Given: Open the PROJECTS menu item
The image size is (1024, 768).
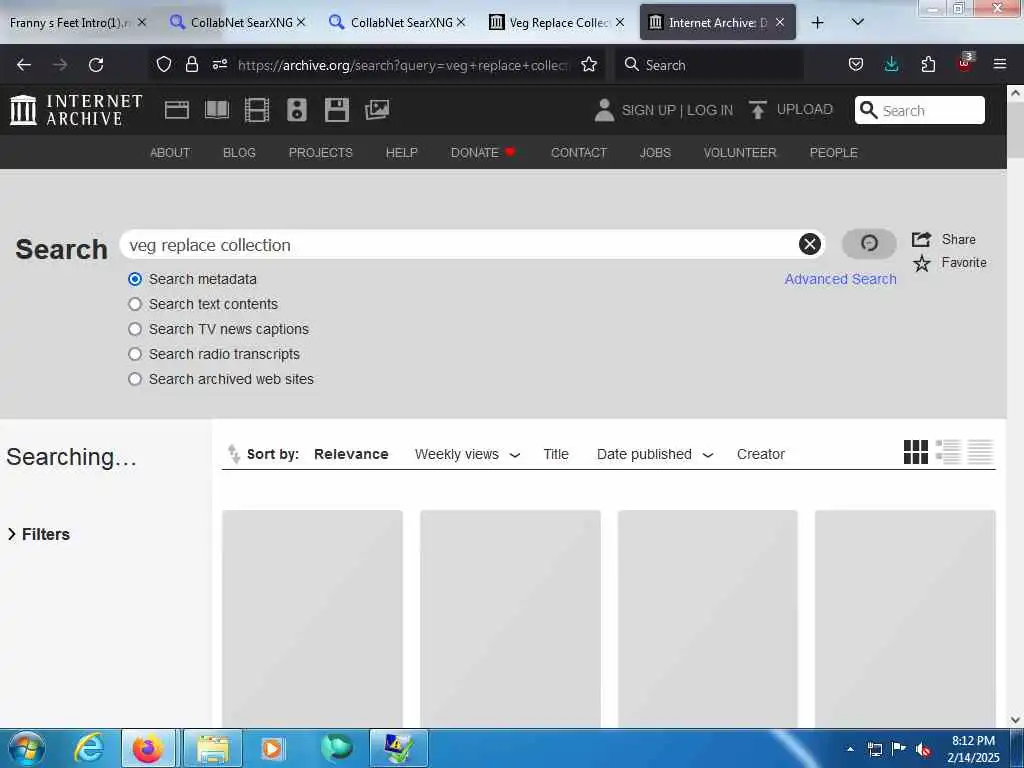Looking at the screenshot, I should (x=321, y=152).
